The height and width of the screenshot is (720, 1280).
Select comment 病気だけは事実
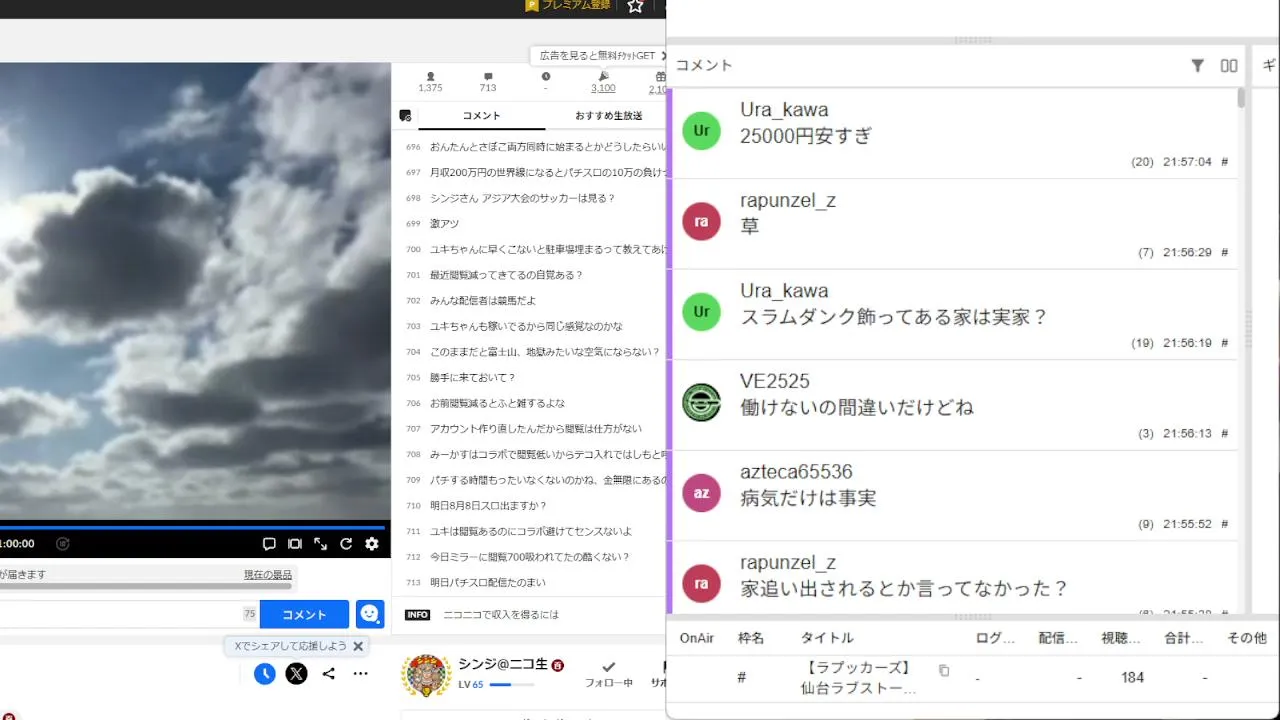(x=808, y=498)
